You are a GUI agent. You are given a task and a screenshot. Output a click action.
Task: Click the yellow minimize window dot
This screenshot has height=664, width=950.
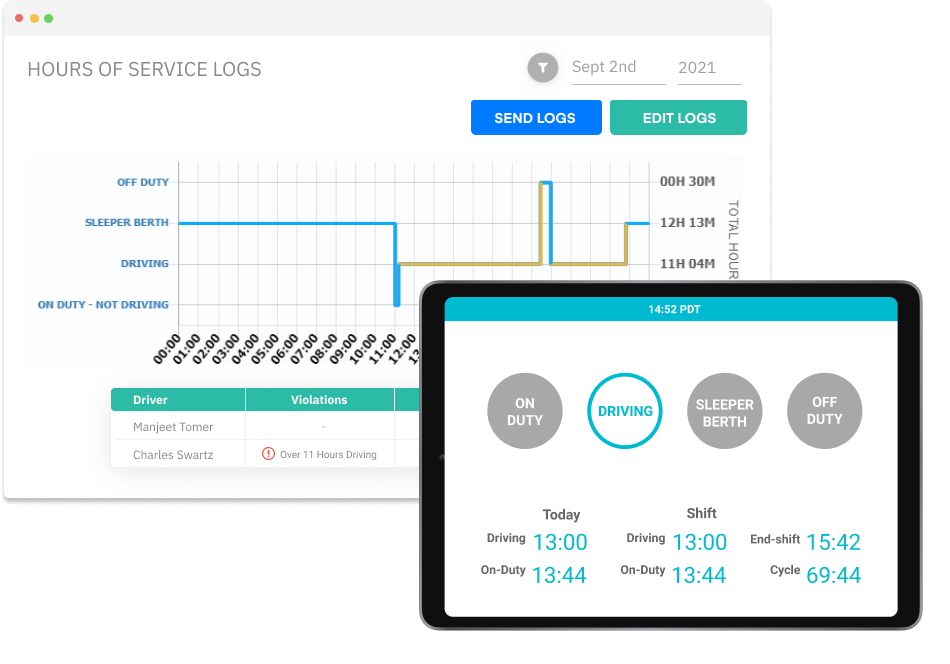[x=34, y=19]
